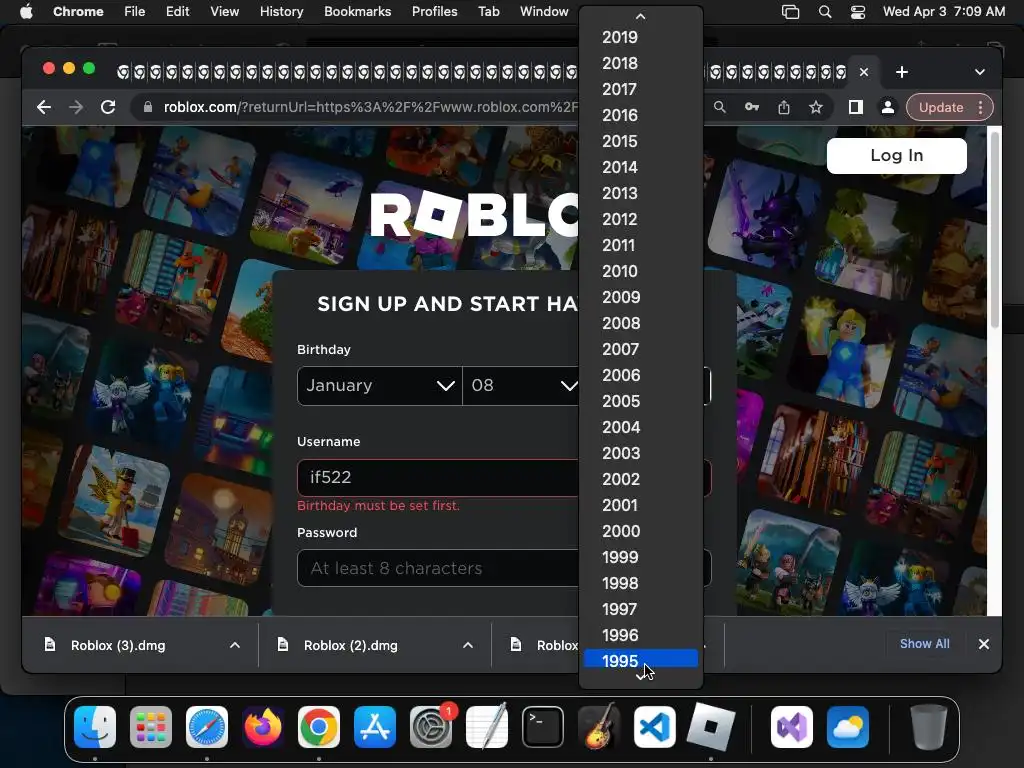
Task: Choose 2003 in the year list
Action: (641, 453)
